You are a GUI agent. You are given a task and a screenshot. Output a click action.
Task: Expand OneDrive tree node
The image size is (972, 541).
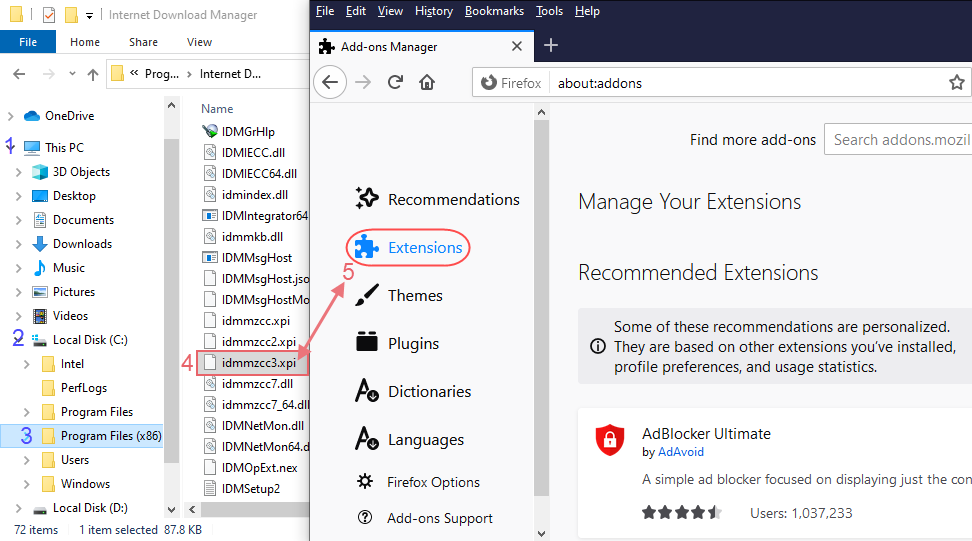(x=10, y=116)
